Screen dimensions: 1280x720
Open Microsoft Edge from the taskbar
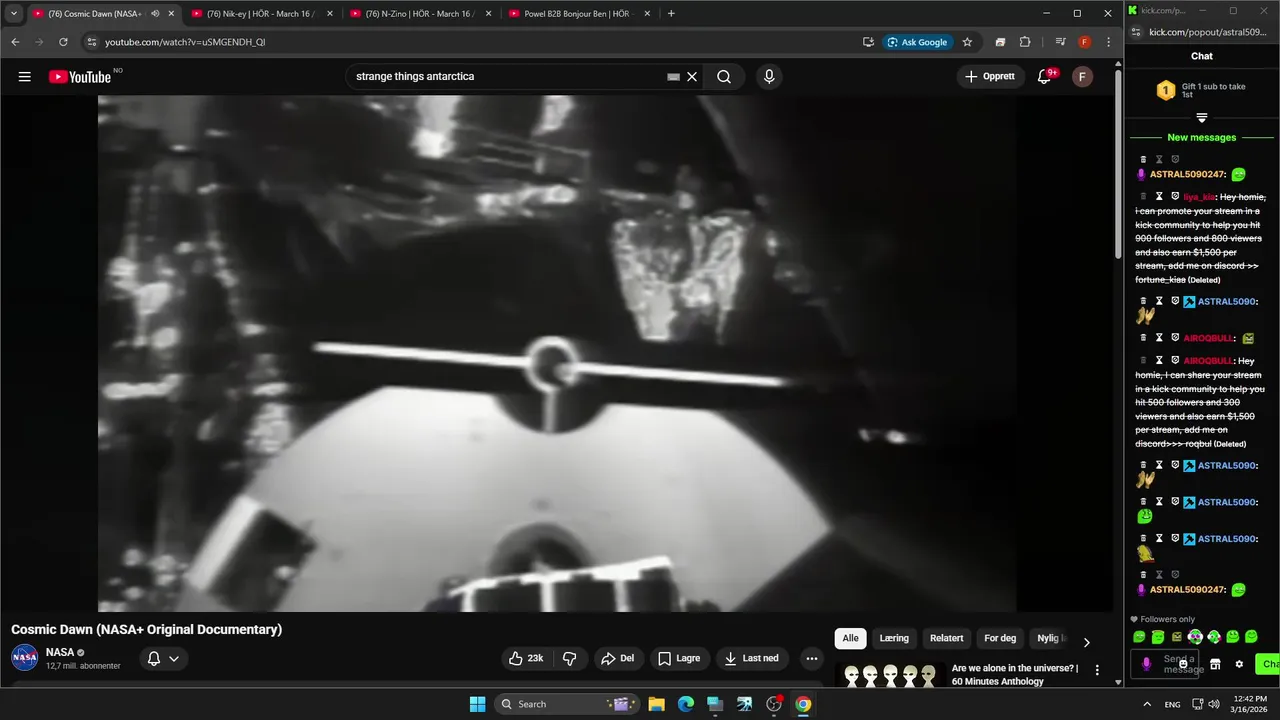(686, 704)
